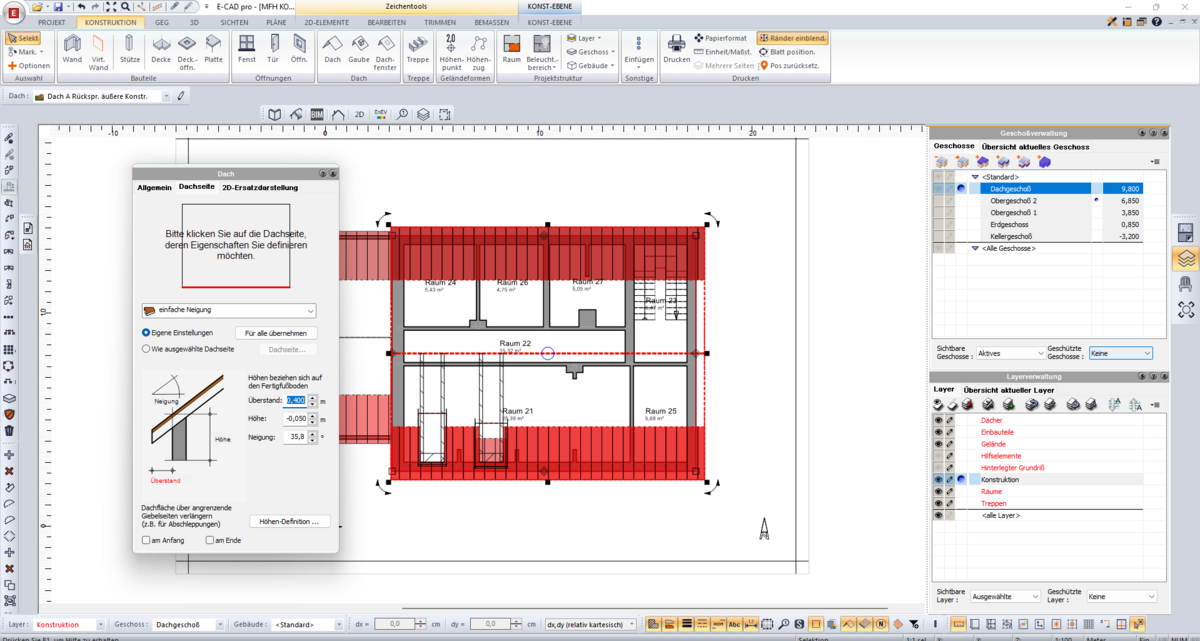This screenshot has width=1200, height=641.
Task: Open Geschützte Layer dropdown
Action: pyautogui.click(x=1122, y=596)
